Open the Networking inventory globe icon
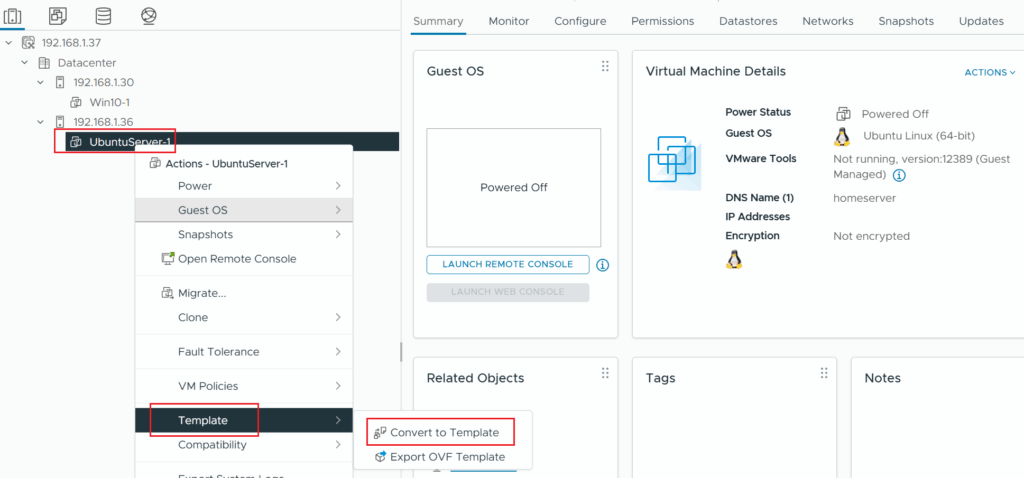The height and width of the screenshot is (478, 1024). click(x=148, y=14)
